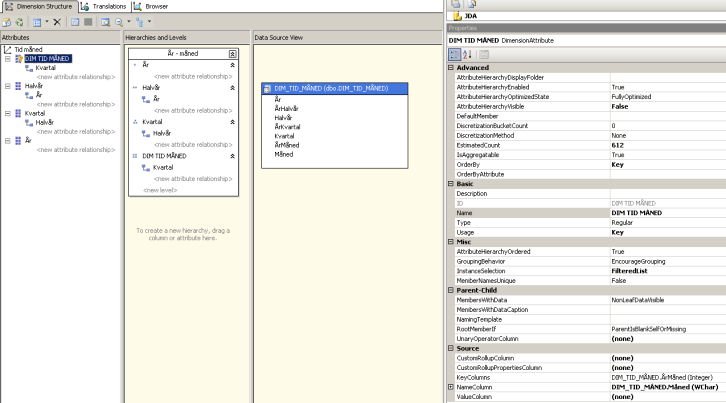Open the Zoom level dropdown arrow
The height and width of the screenshot is (403, 726).
tap(129, 22)
